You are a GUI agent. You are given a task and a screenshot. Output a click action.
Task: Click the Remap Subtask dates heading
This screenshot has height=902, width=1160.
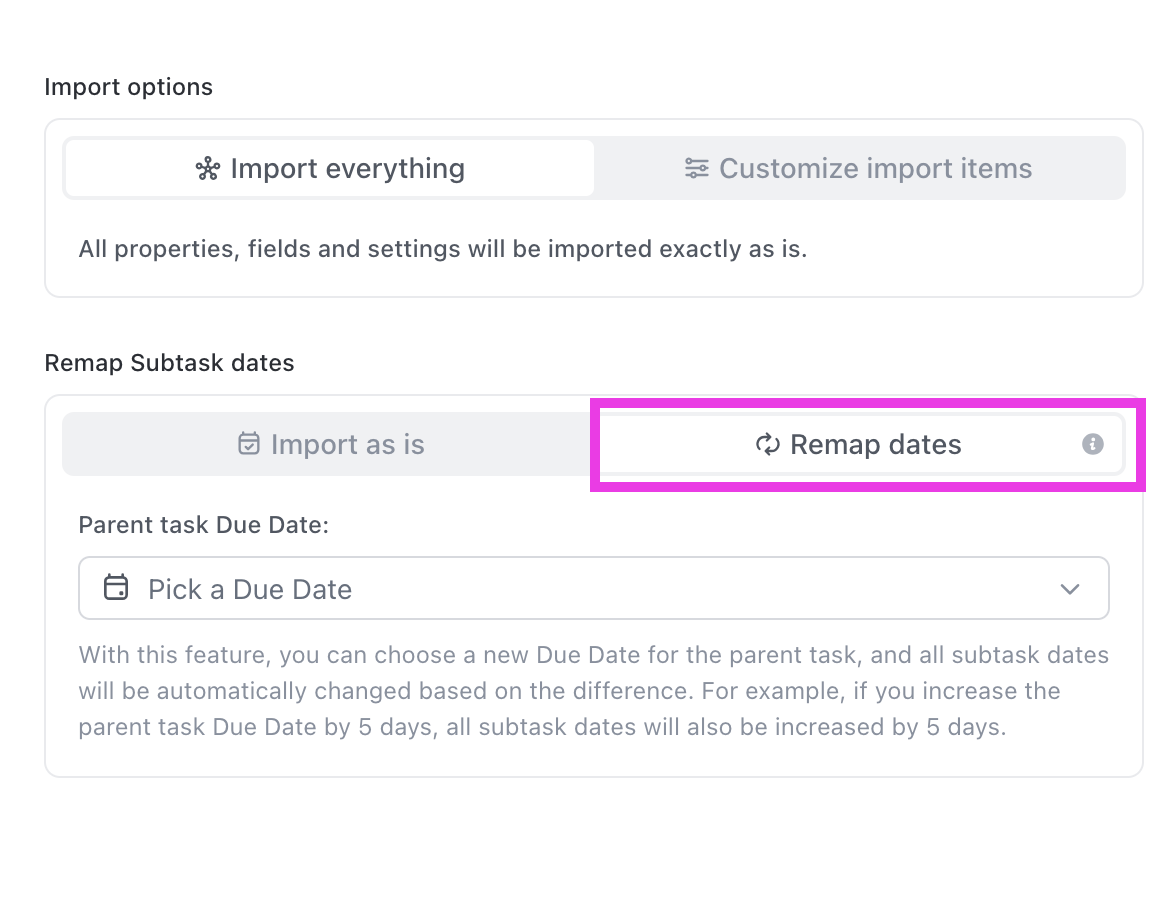point(169,362)
